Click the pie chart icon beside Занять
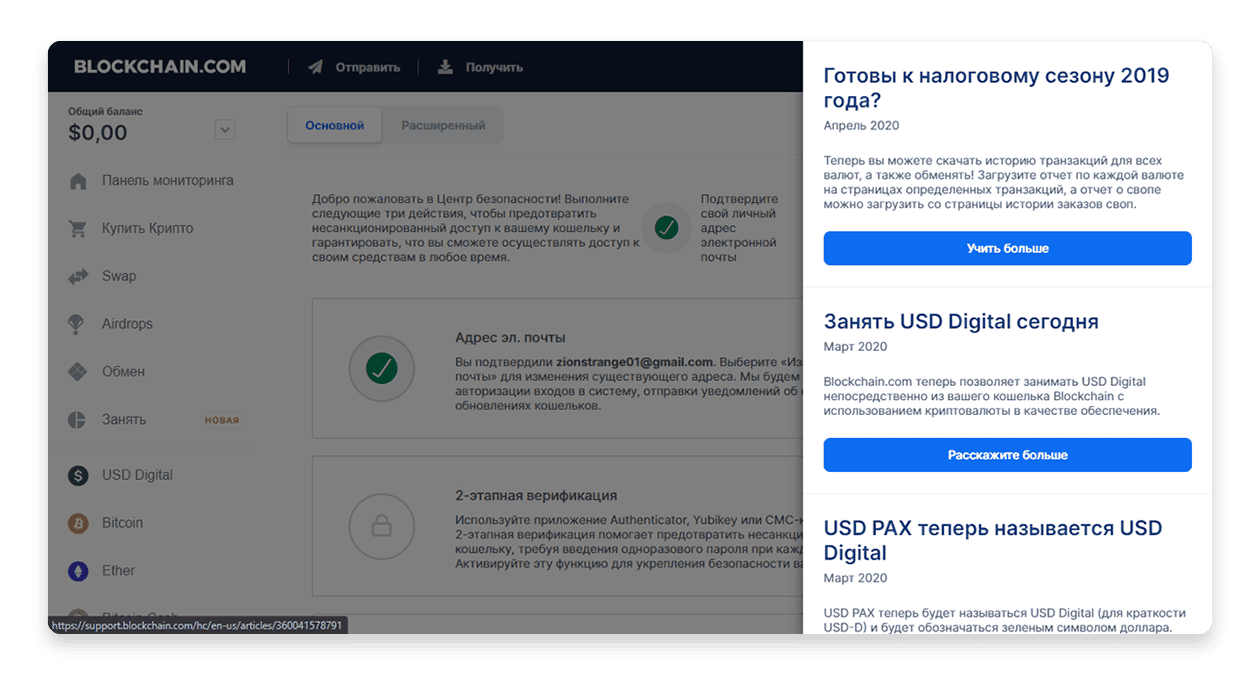Screen dimensions: 1260x675 pyautogui.click(x=77, y=420)
